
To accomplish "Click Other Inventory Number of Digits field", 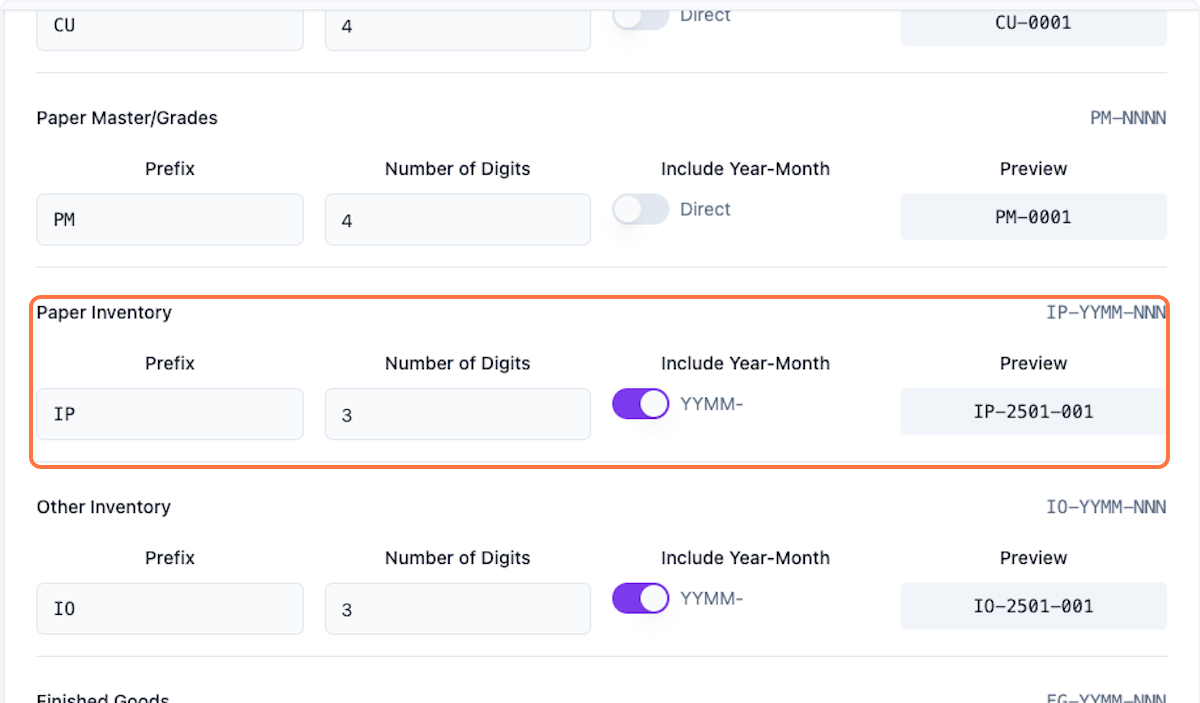I will click(x=457, y=608).
